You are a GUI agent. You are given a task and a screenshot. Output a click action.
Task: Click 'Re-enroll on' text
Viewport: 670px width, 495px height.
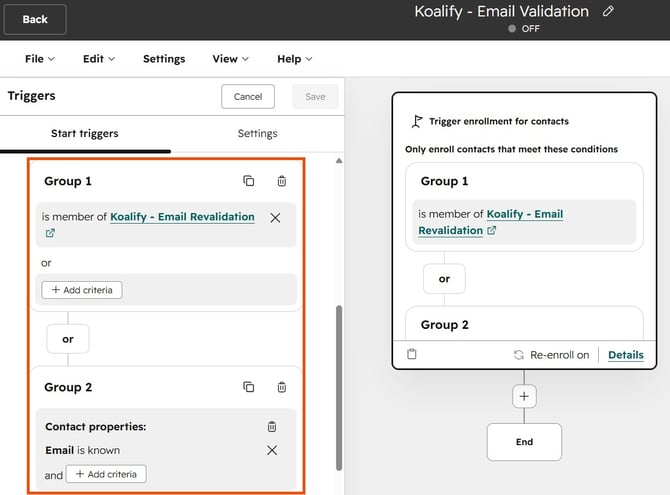pos(559,355)
